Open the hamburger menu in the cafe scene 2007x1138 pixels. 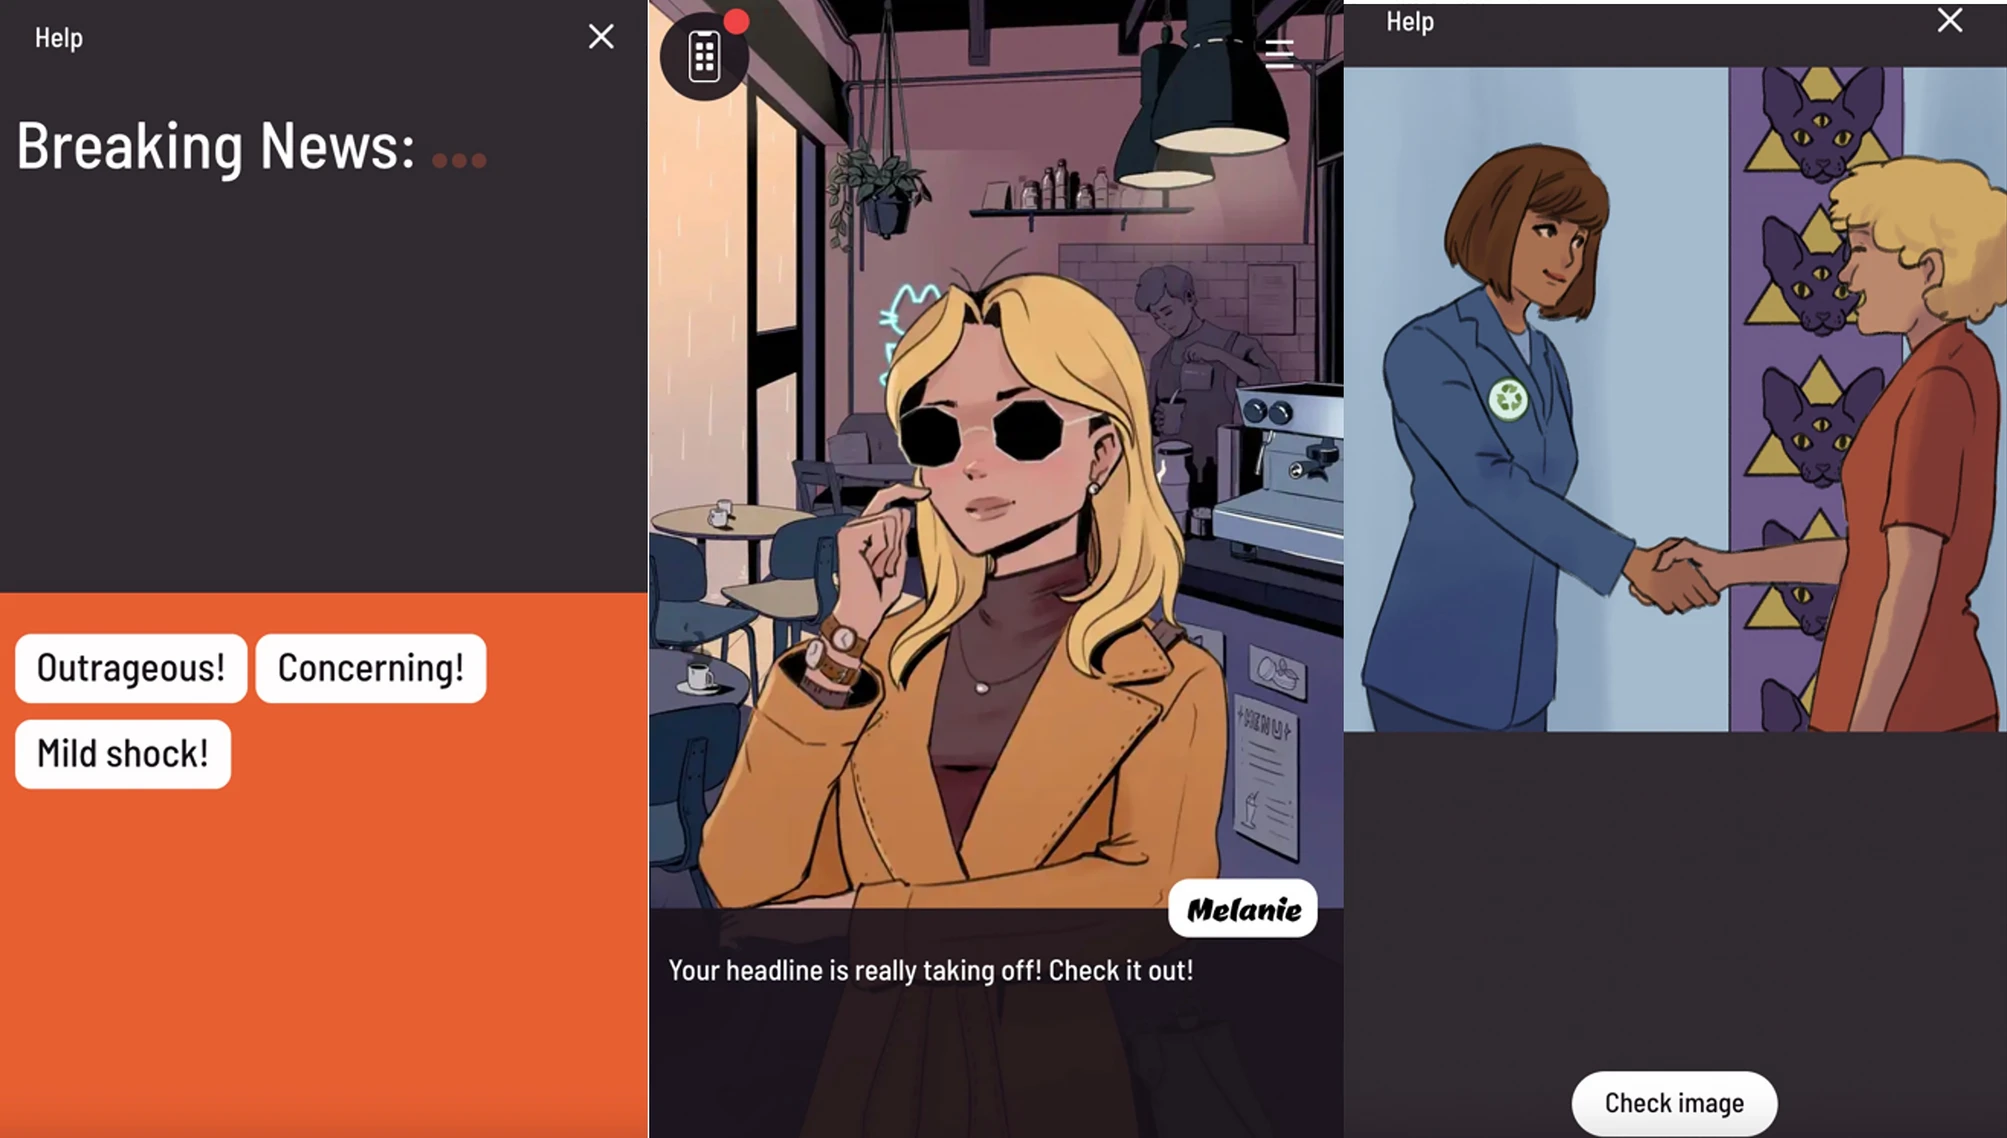coord(1279,53)
